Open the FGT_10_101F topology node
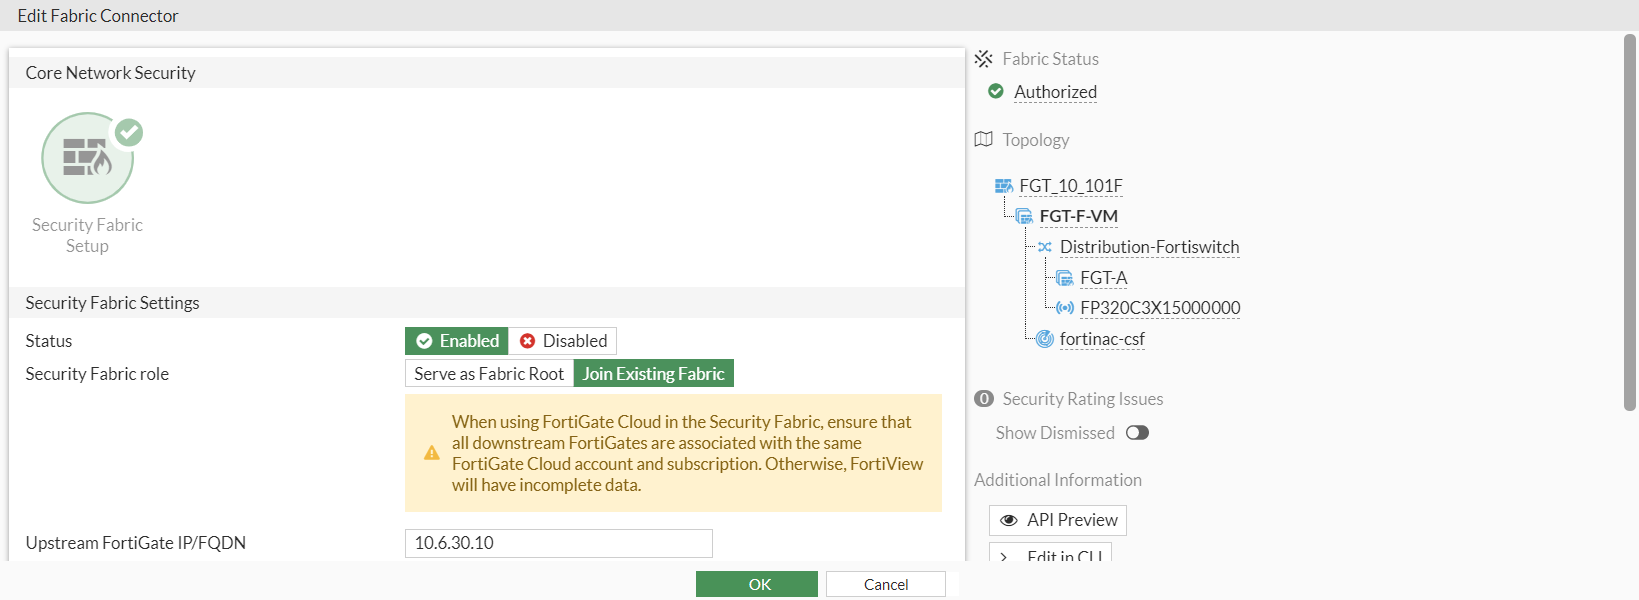Screen dimensions: 1639x600 (1071, 186)
